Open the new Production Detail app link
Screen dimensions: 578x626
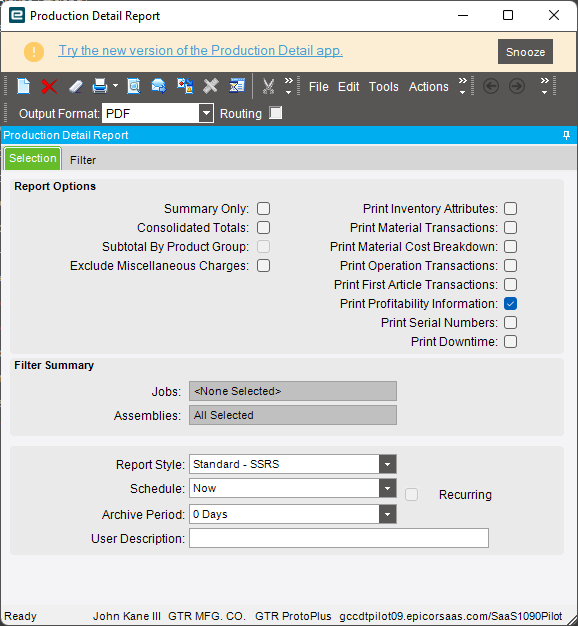pos(201,51)
